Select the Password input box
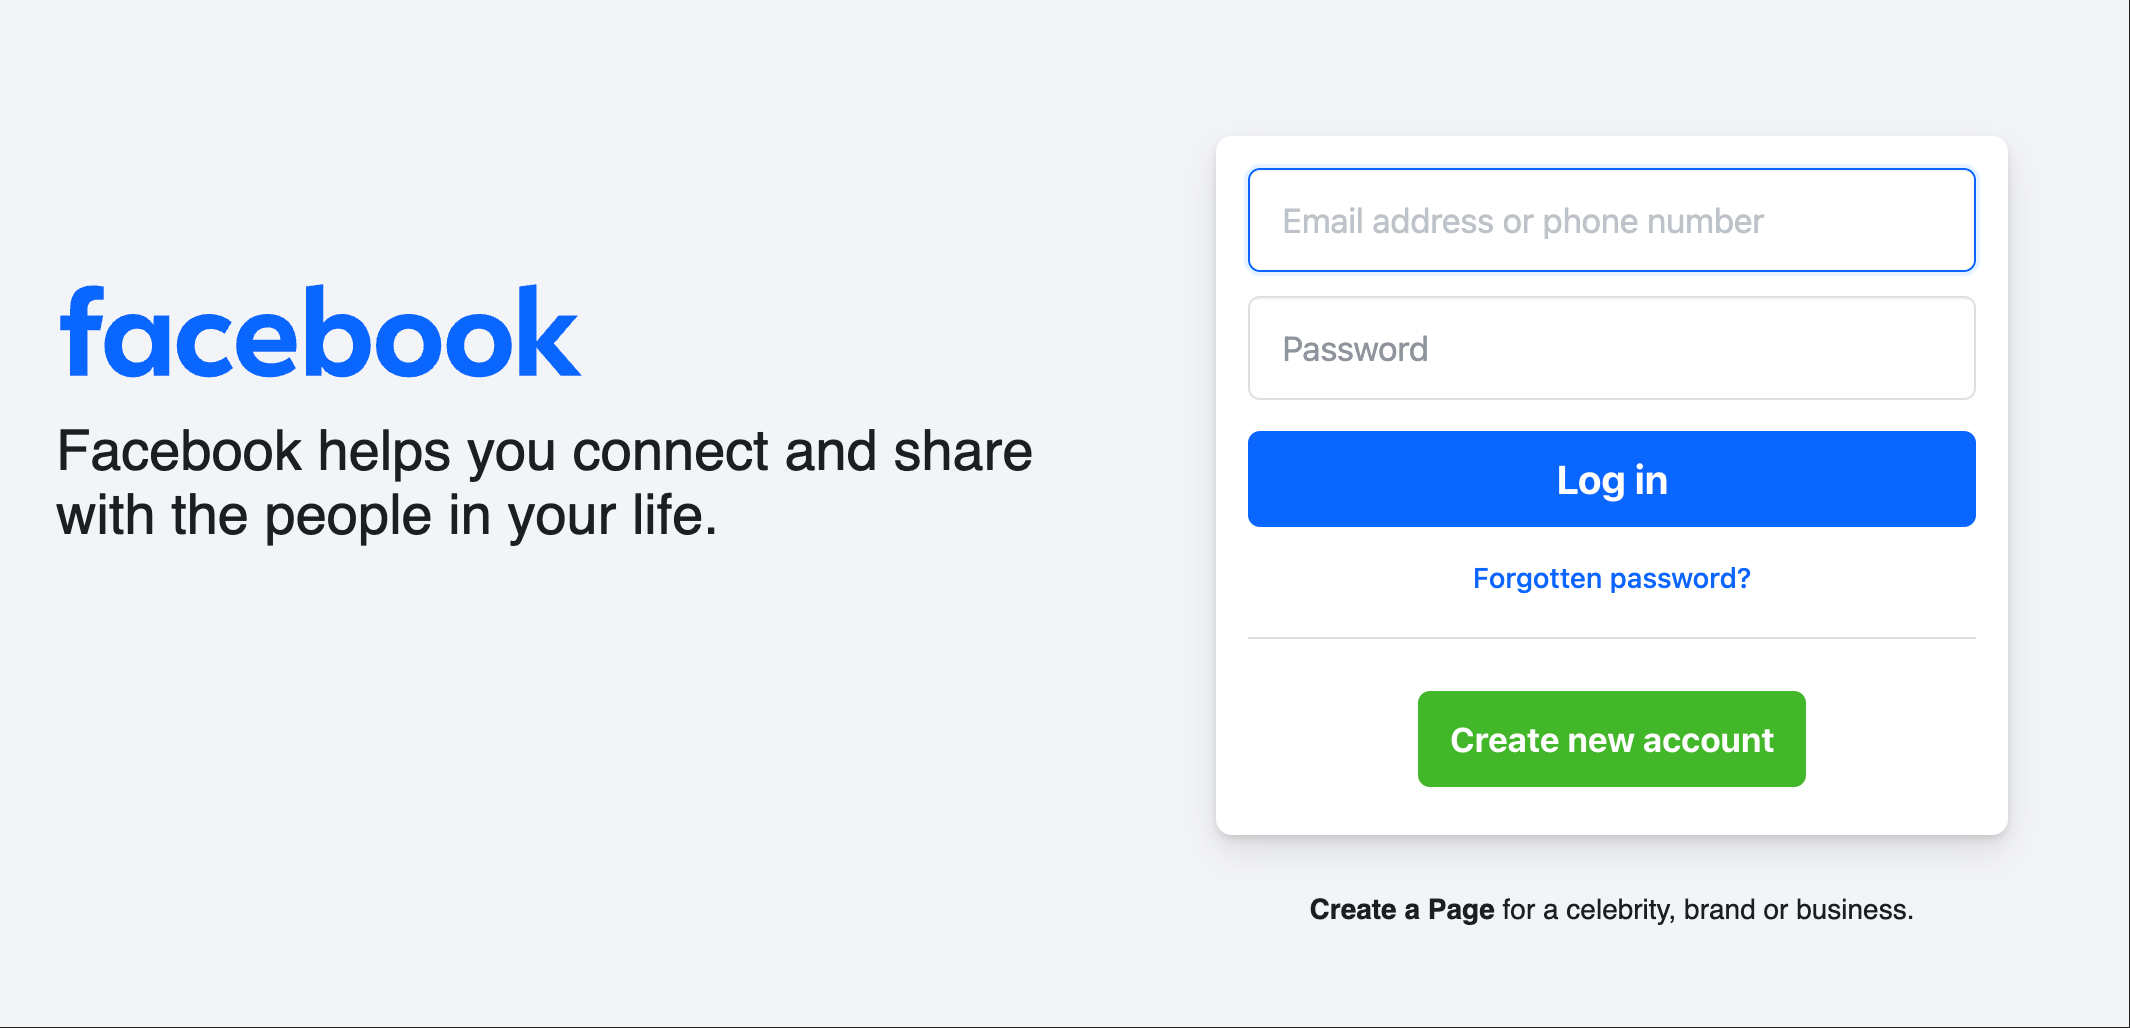 tap(1611, 348)
